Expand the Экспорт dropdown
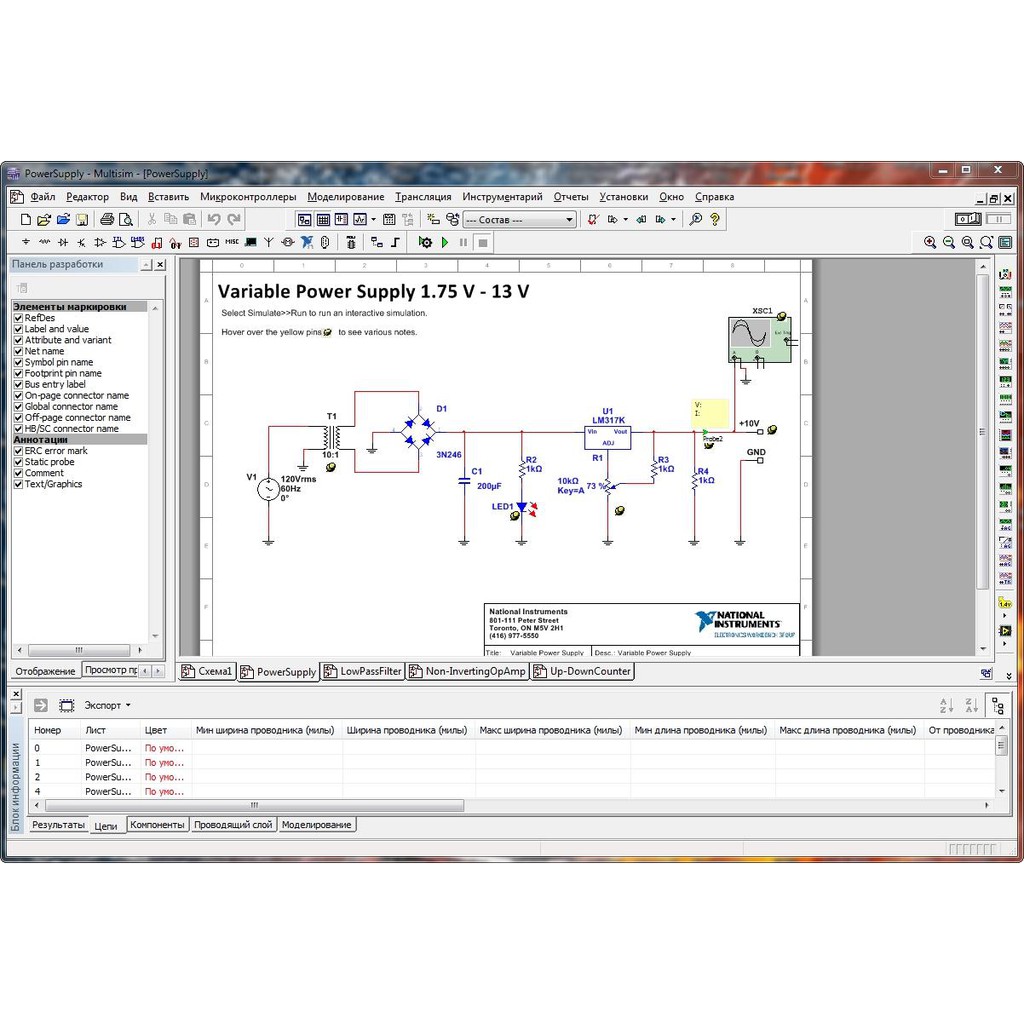Screen dimensions: 1024x1024 point(108,705)
